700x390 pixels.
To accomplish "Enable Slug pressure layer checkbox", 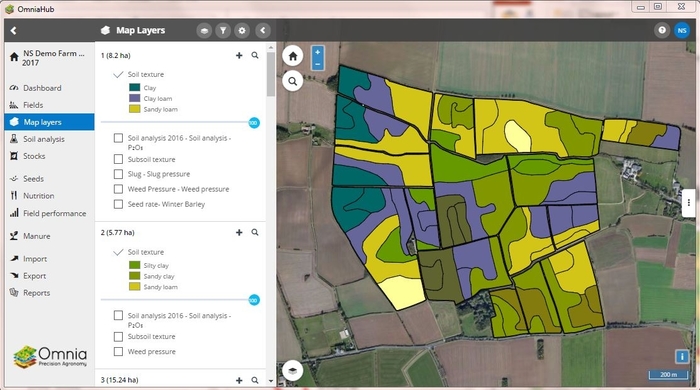I will pos(118,174).
